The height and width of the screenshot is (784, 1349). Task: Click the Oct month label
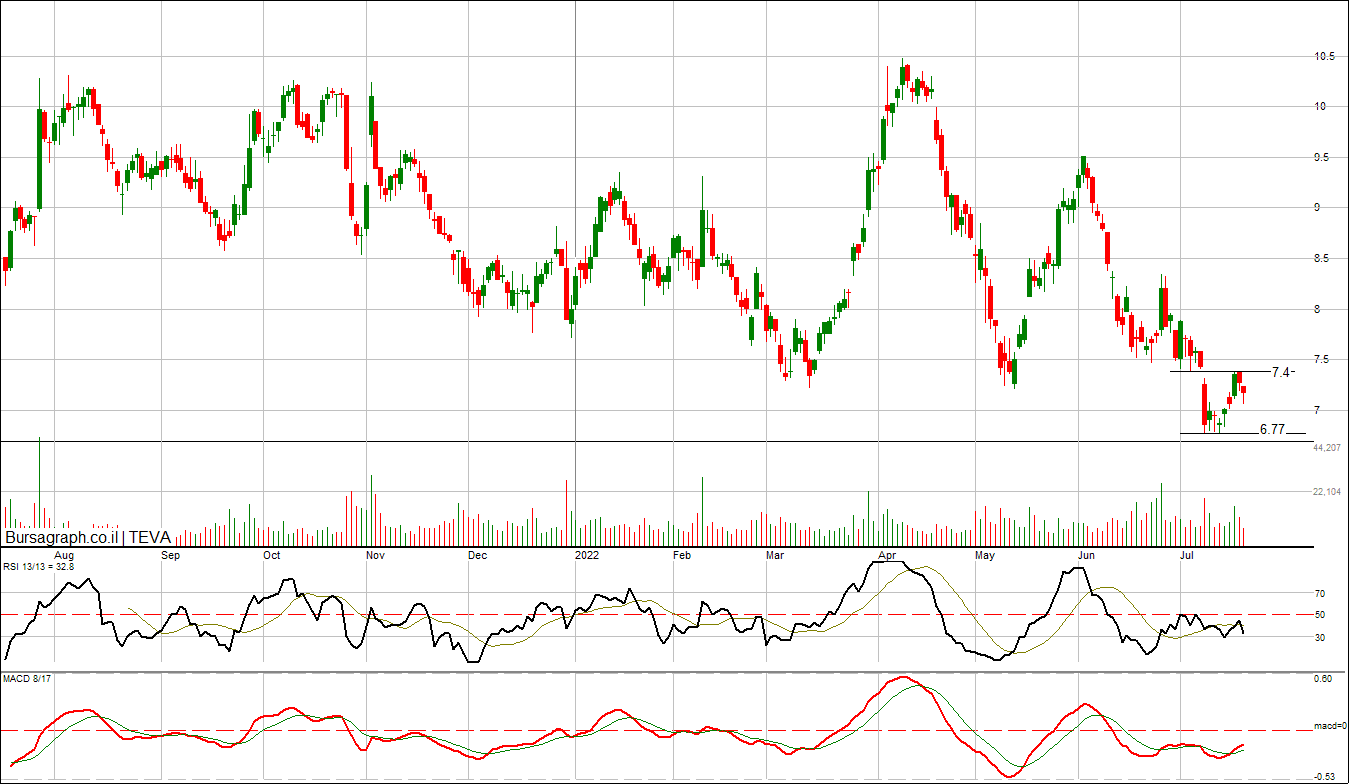pos(271,554)
